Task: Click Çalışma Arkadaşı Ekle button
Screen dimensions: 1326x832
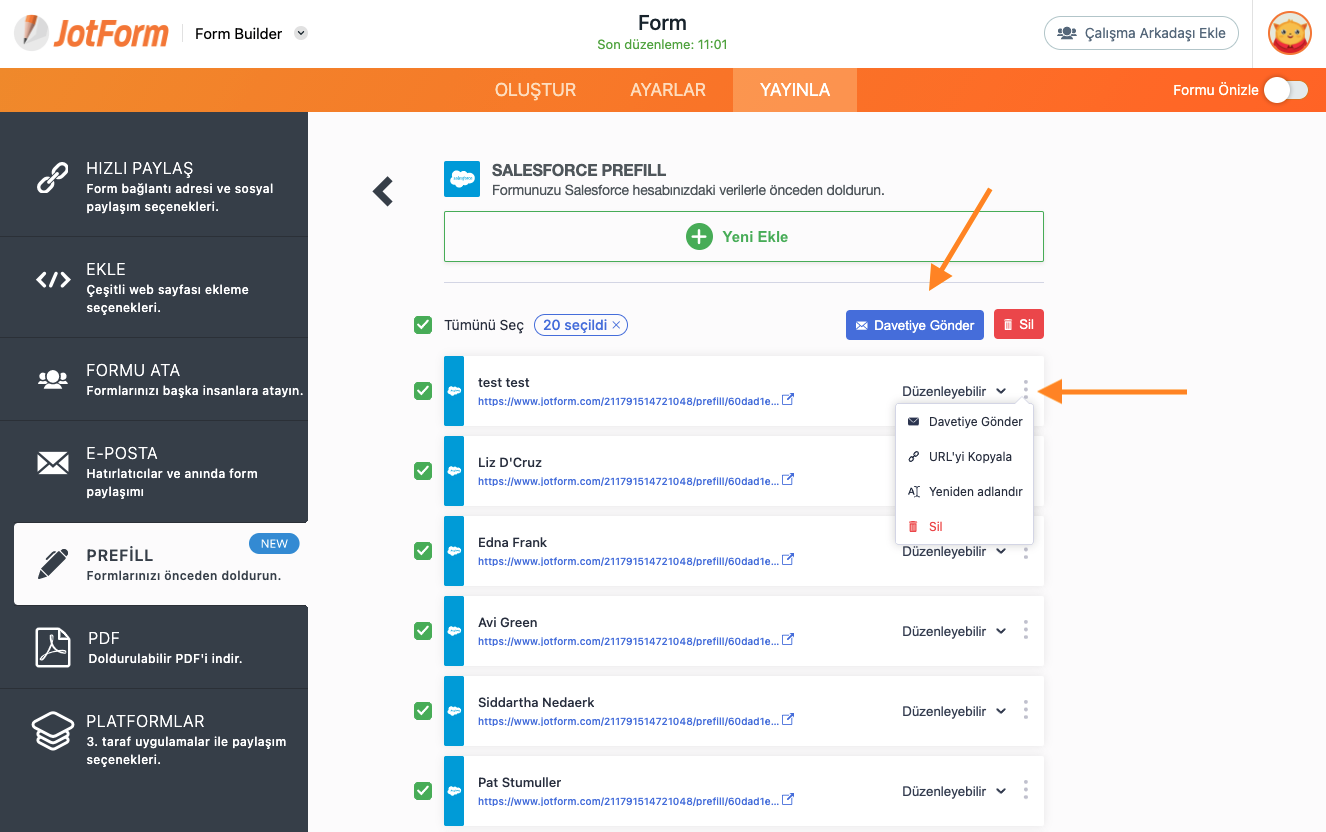Action: pos(1142,33)
